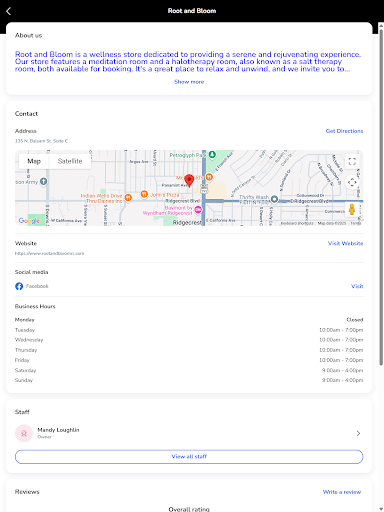384x512 pixels.
Task: Click the red location pin on map
Action: (x=189, y=180)
